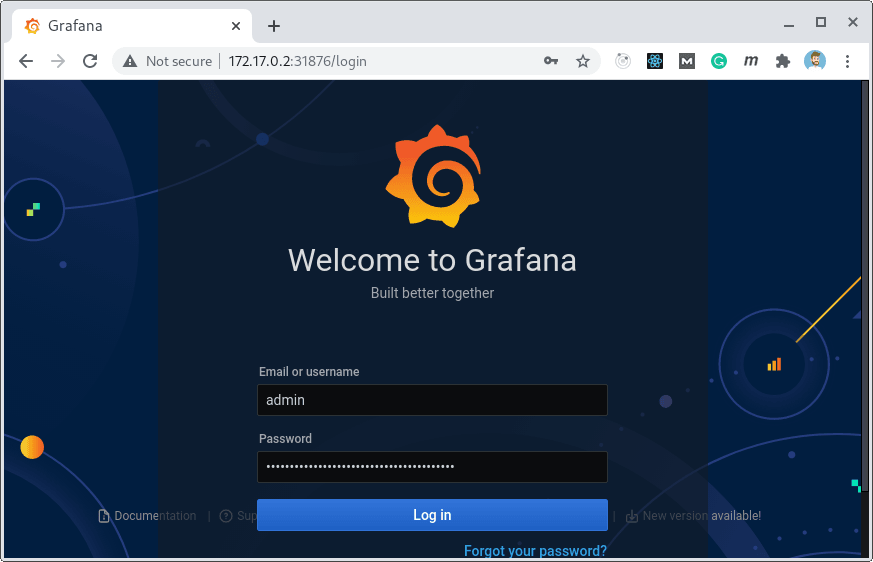
Task: Click the Support question mark icon
Action: coord(225,516)
